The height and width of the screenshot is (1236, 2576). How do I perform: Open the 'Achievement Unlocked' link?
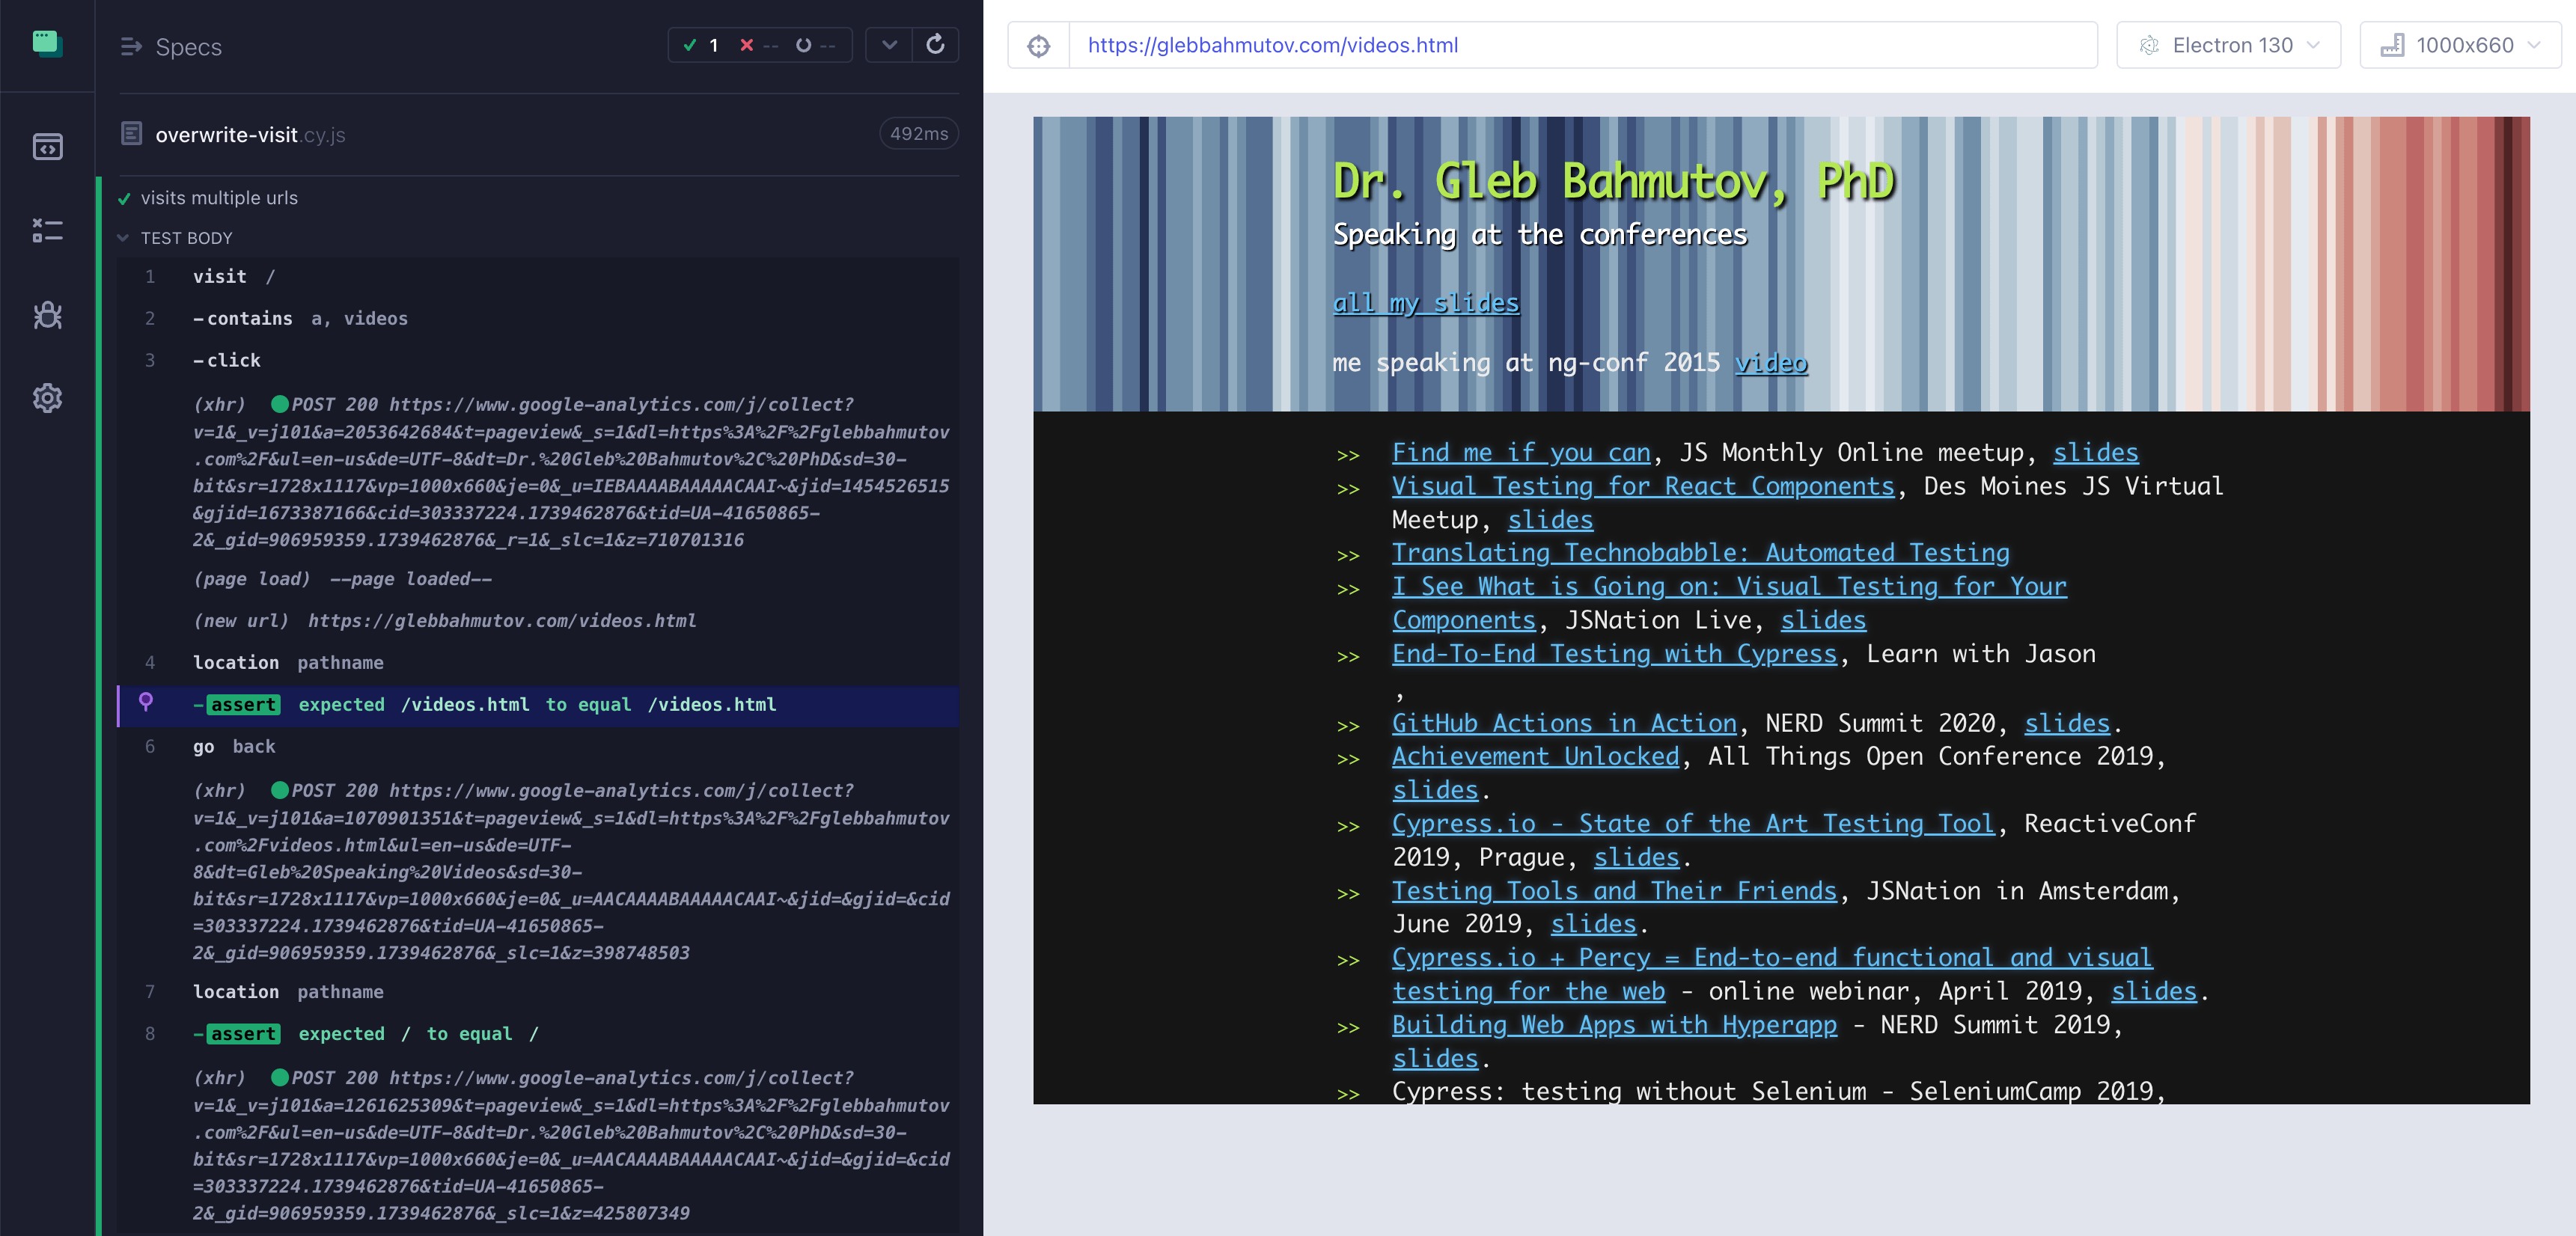coord(1535,757)
